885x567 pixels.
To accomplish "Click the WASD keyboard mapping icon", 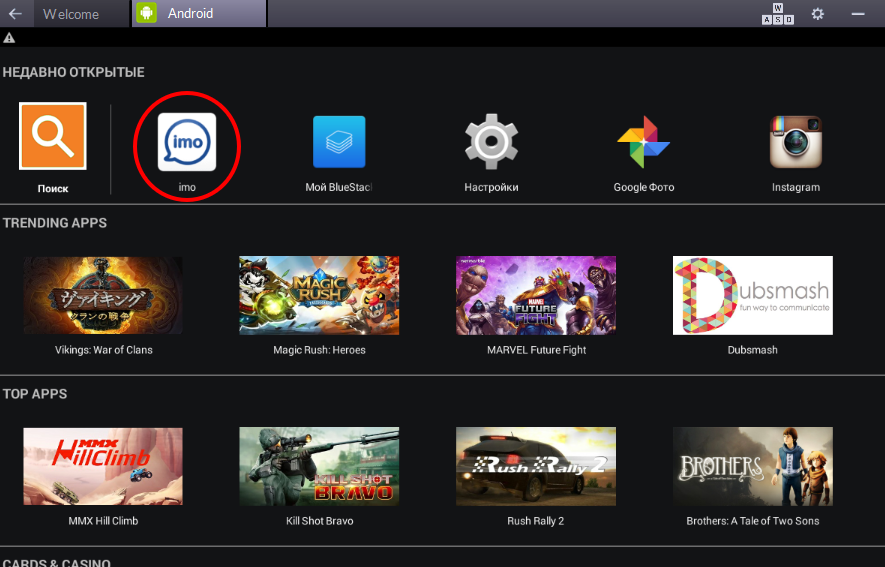I will click(778, 13).
